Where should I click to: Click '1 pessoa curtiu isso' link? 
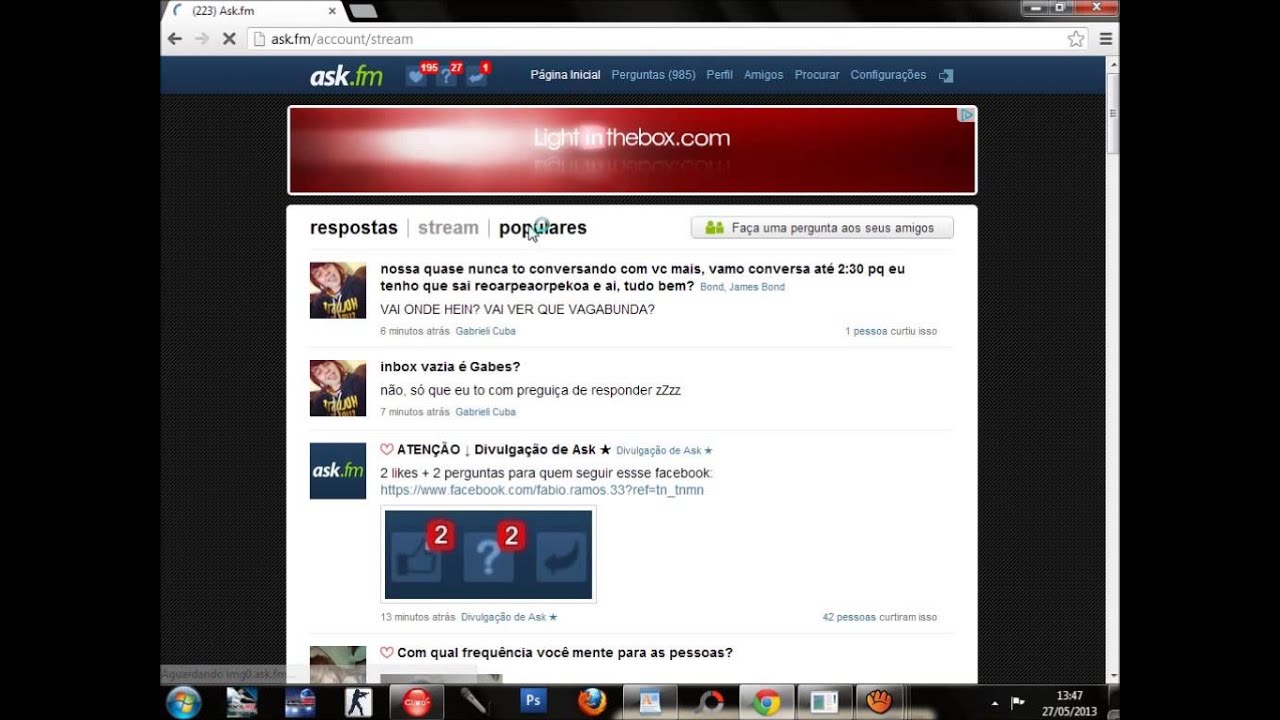(x=891, y=331)
